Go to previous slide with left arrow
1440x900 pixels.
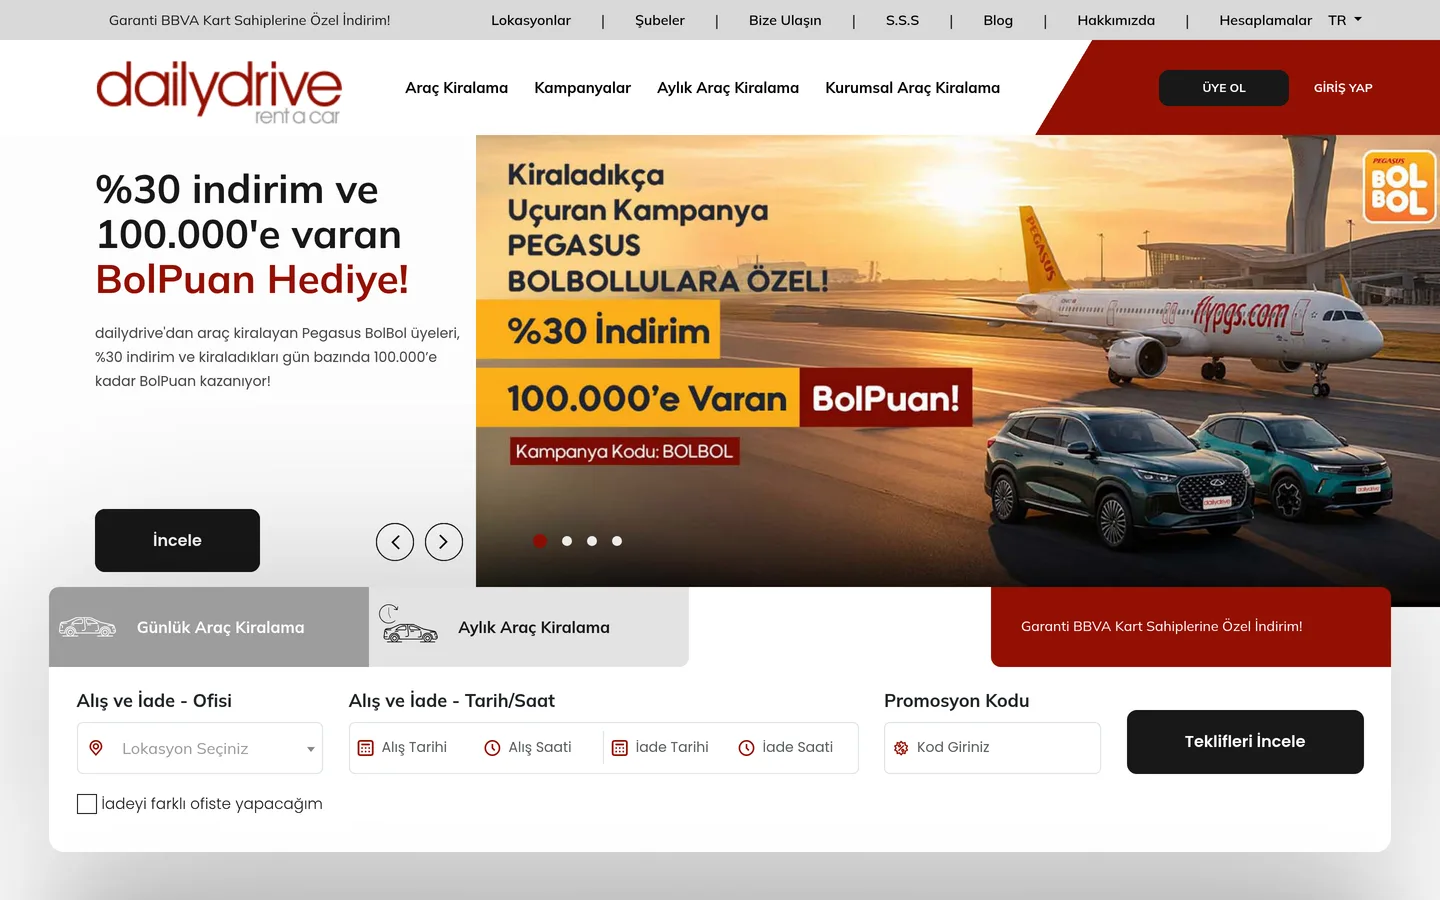395,542
